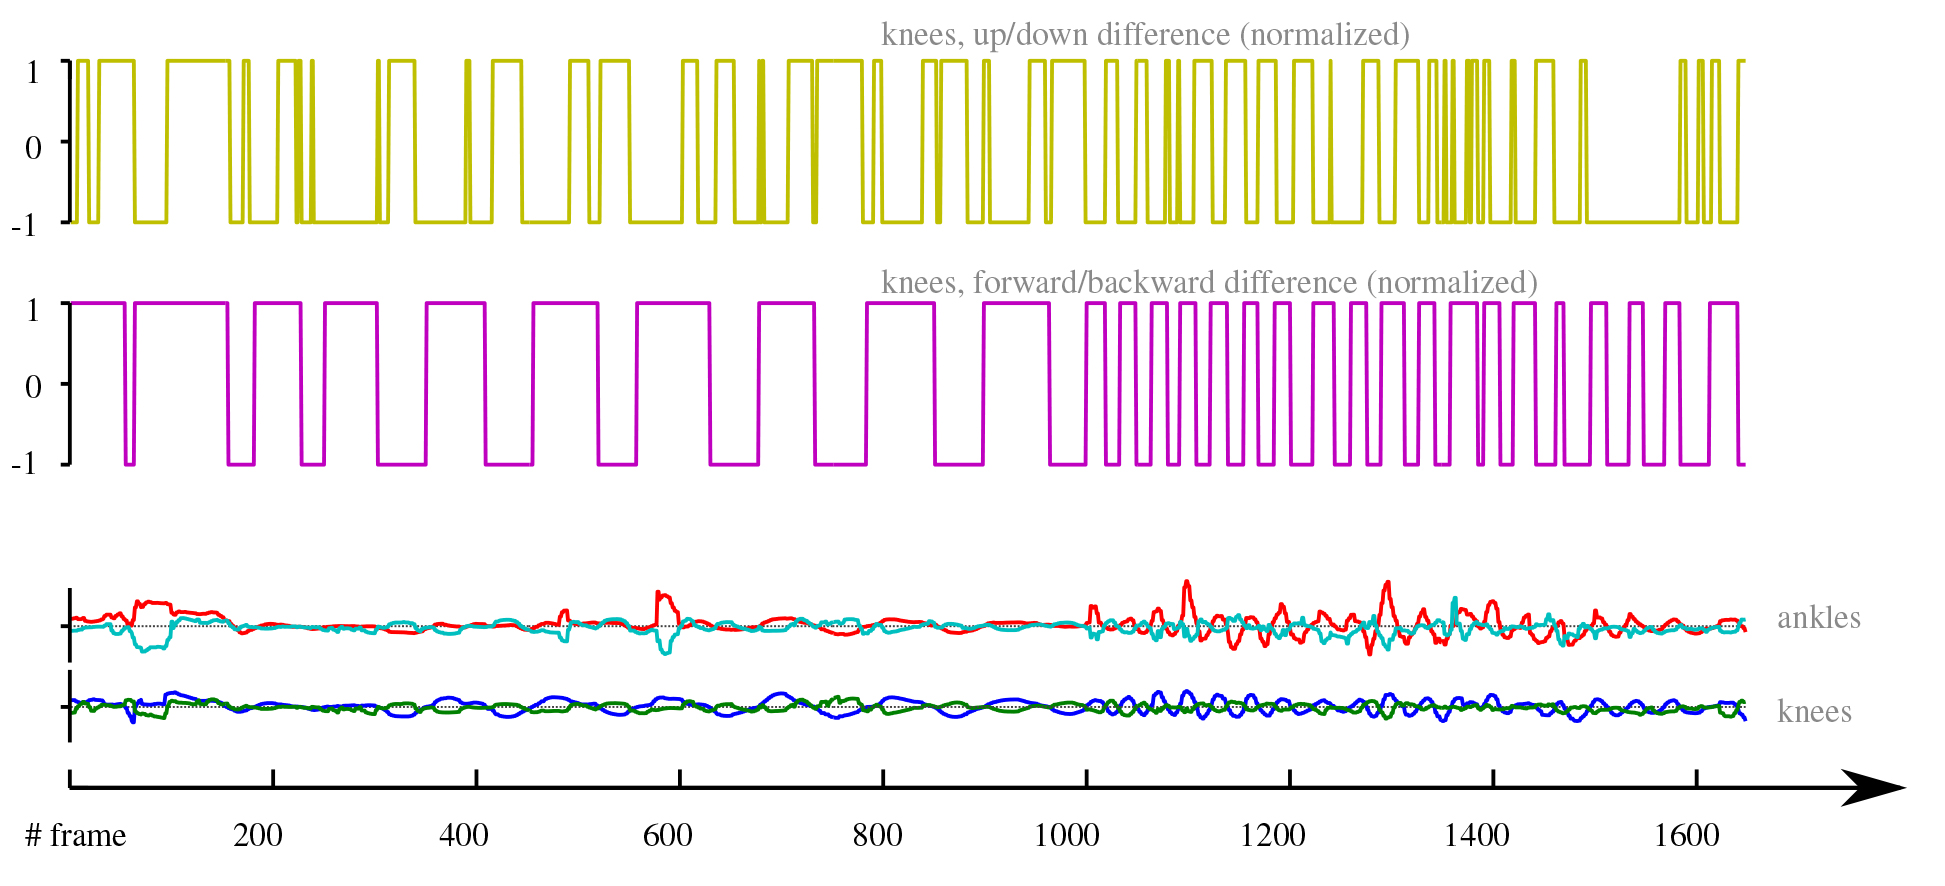
Task: Click y-axis label 0 of forward/backward plot
Action: [x=33, y=387]
